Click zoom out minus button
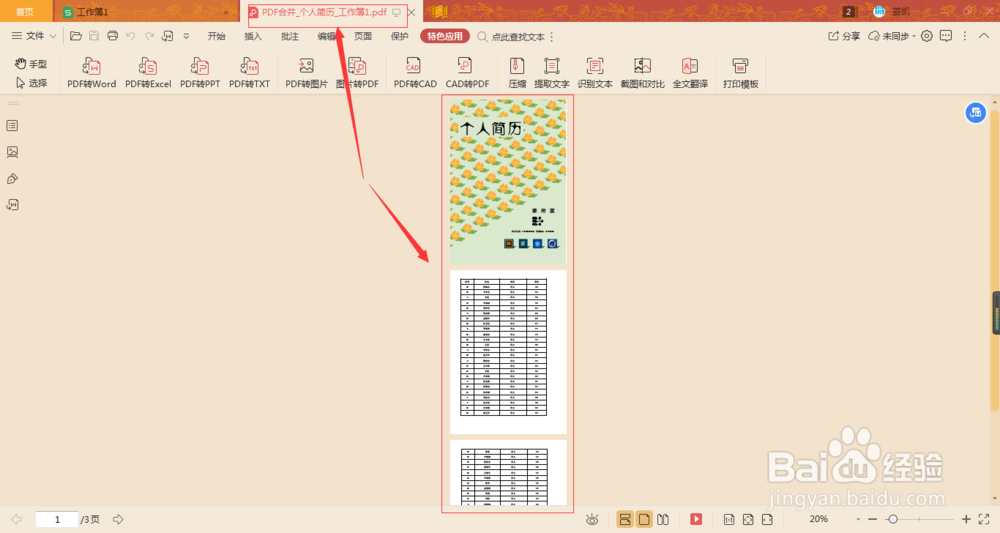This screenshot has width=1000, height=533. coord(872,520)
